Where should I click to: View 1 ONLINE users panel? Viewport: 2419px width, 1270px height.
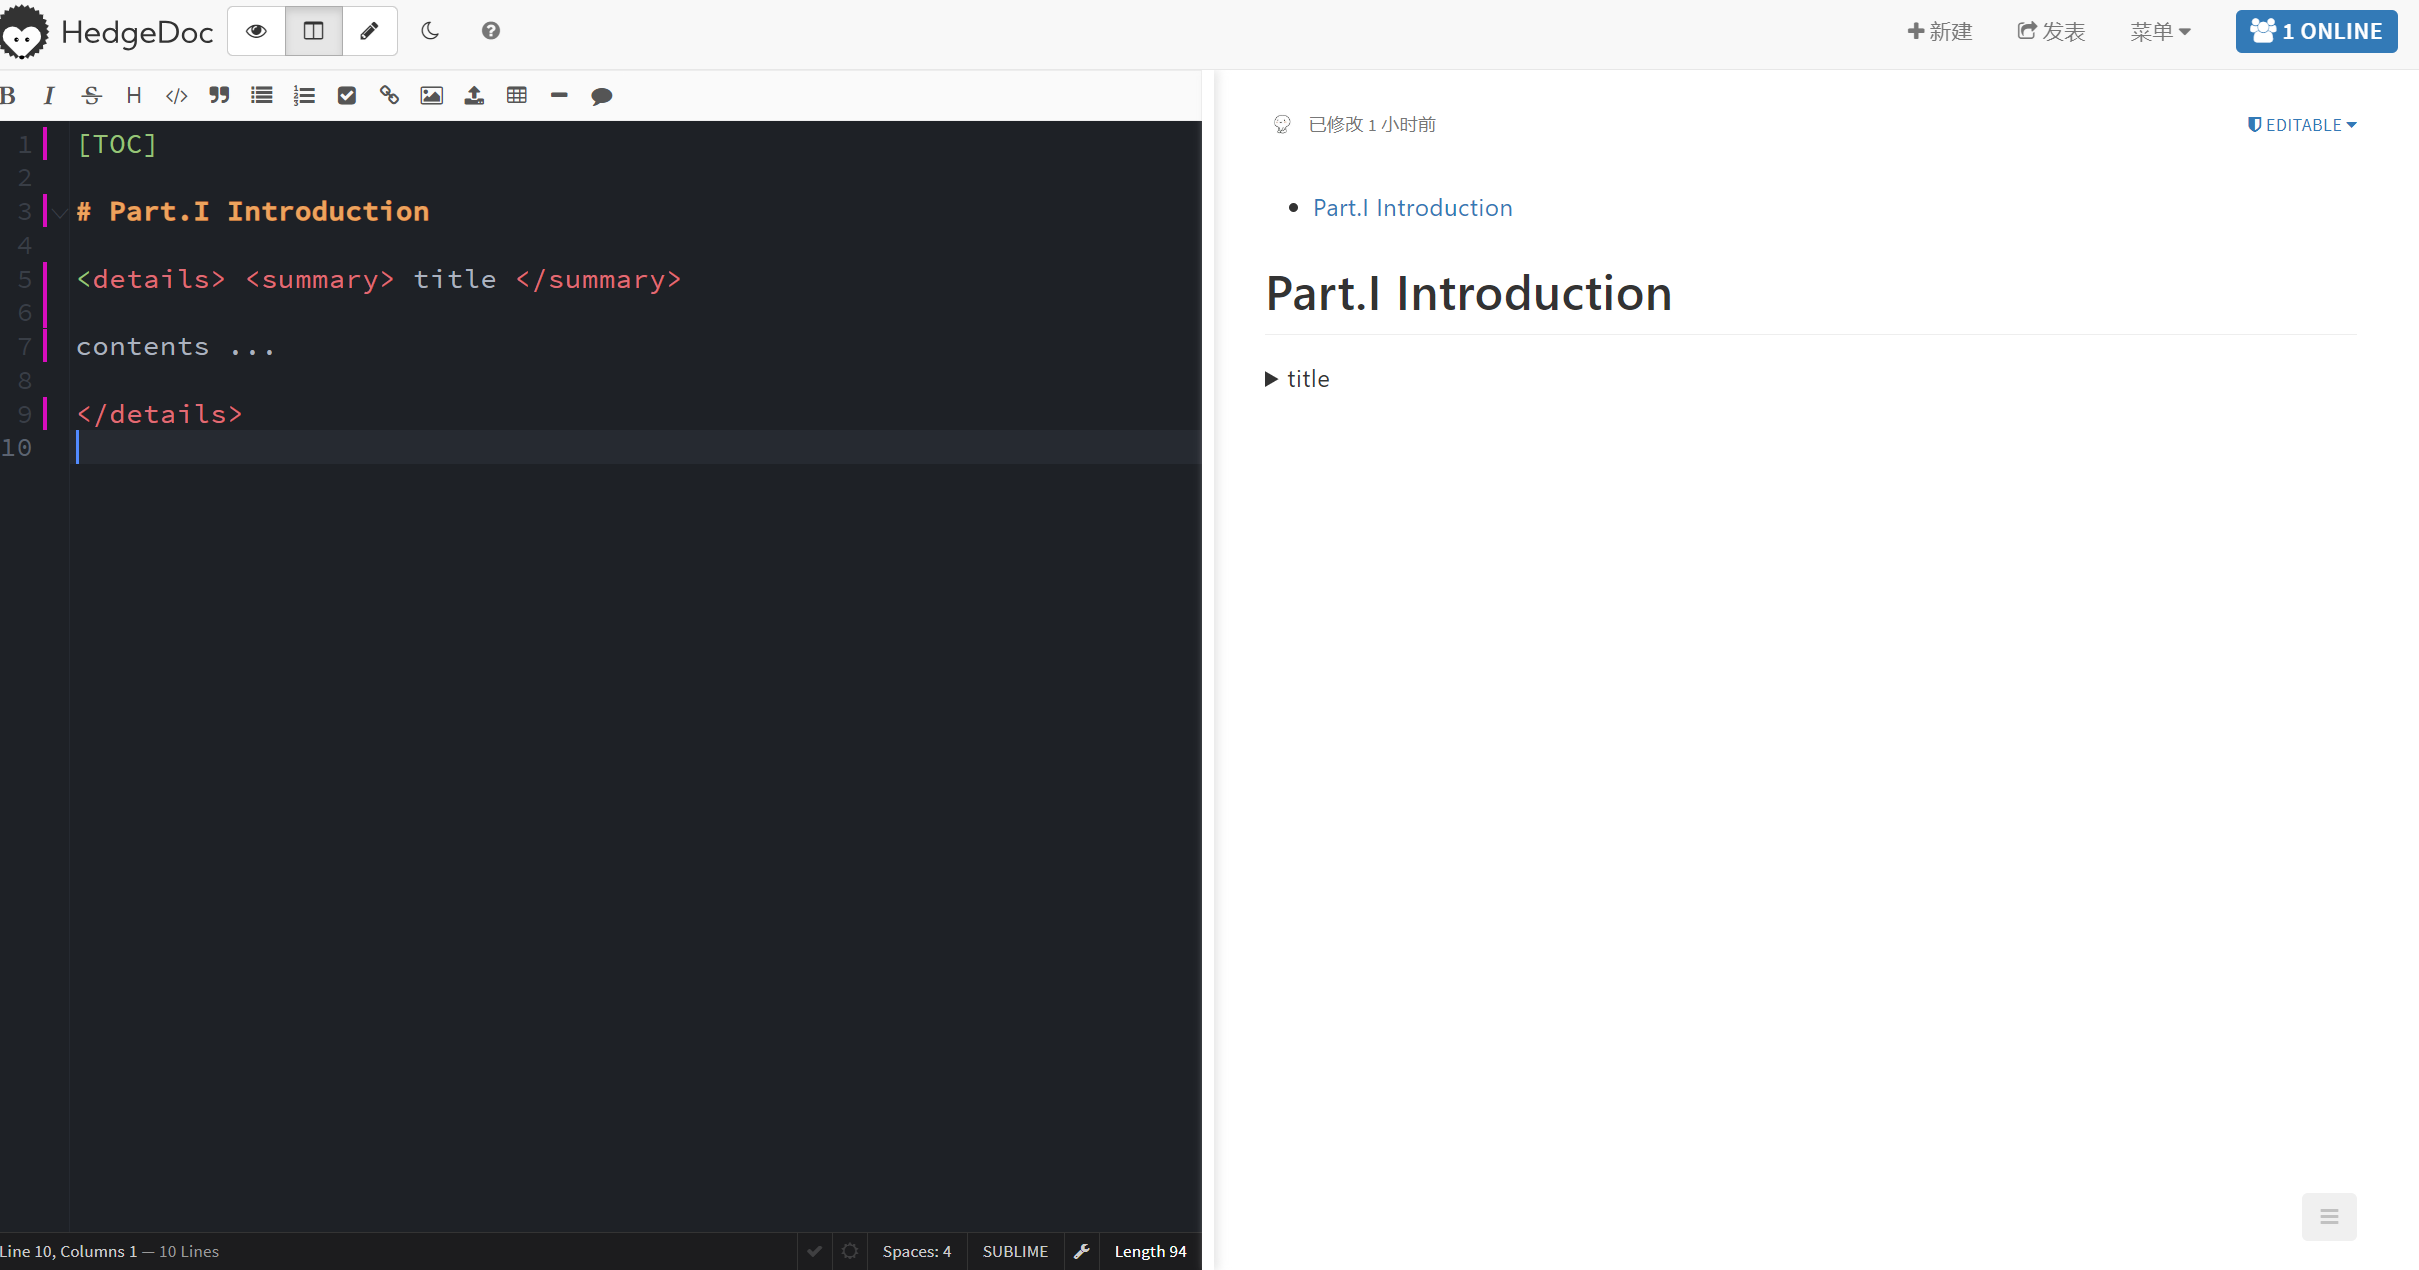[x=2312, y=29]
